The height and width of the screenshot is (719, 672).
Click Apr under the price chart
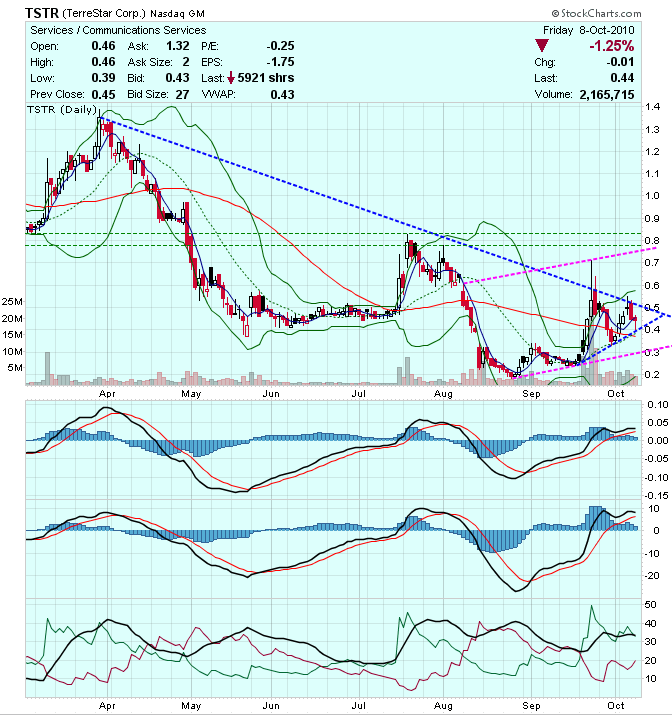107,394
